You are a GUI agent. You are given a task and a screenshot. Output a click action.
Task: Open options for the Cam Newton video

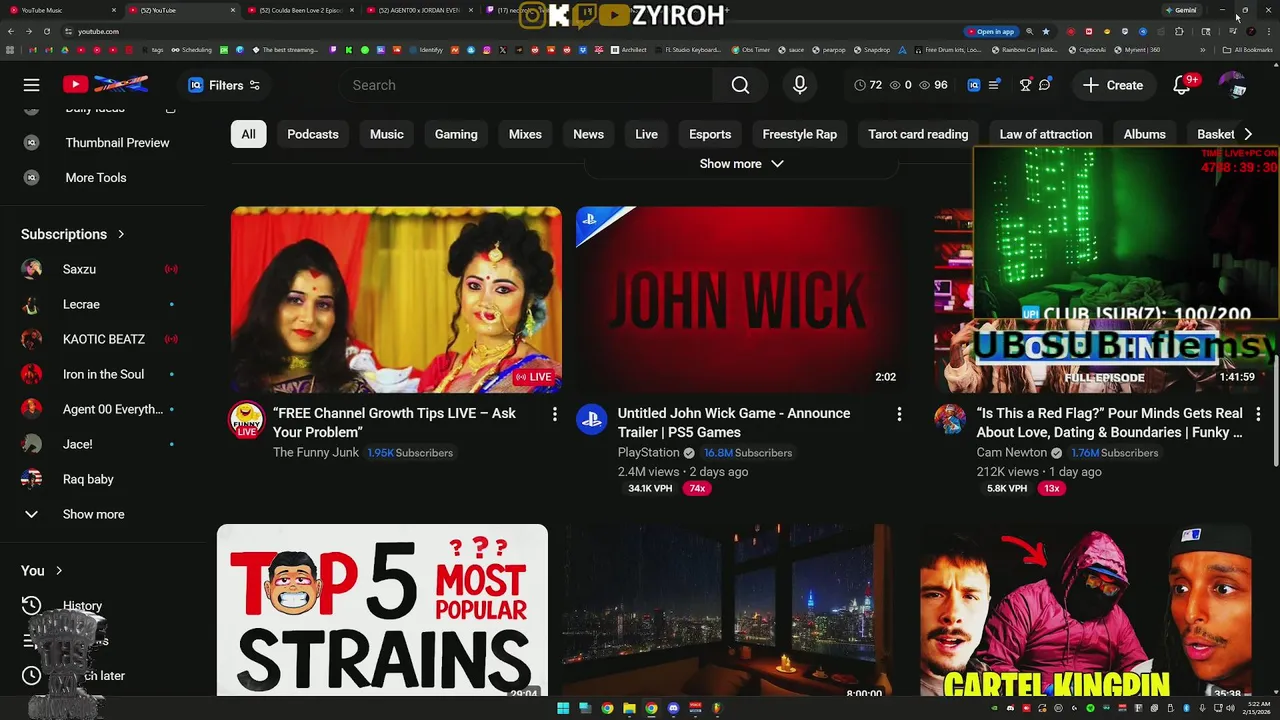point(1258,414)
